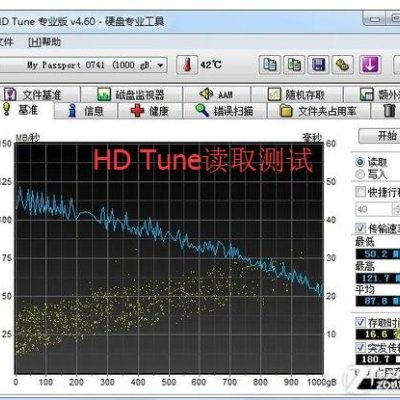Click the 42℃ temperature reading
Viewport: 400px width, 400px height.
[x=211, y=64]
